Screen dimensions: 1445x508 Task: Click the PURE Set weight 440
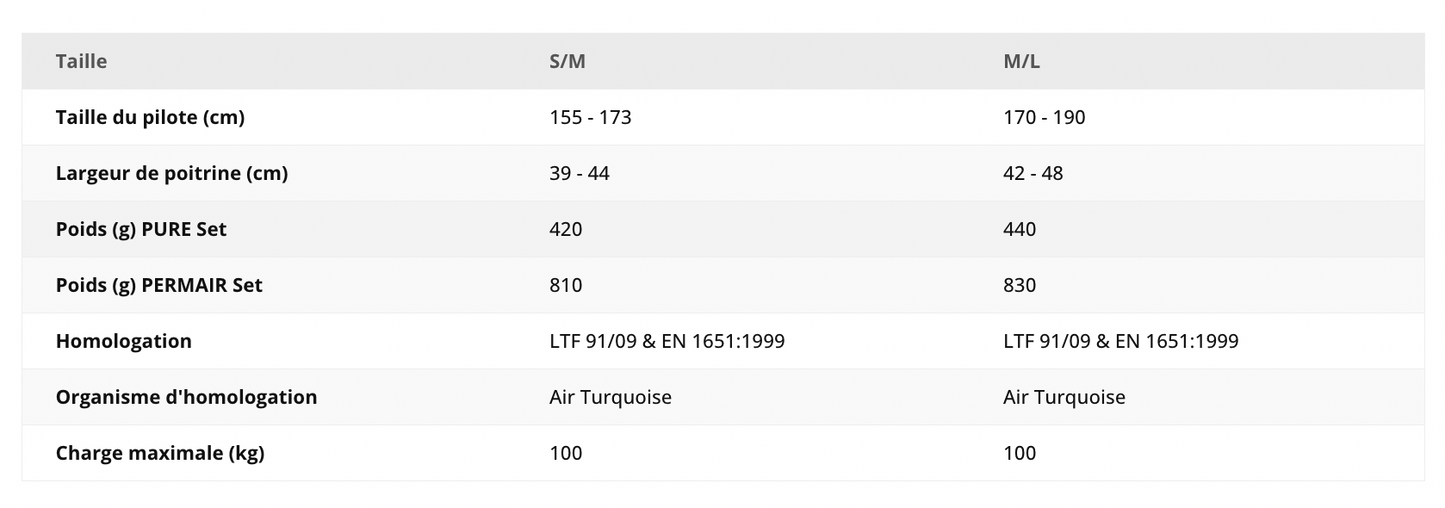point(1019,229)
